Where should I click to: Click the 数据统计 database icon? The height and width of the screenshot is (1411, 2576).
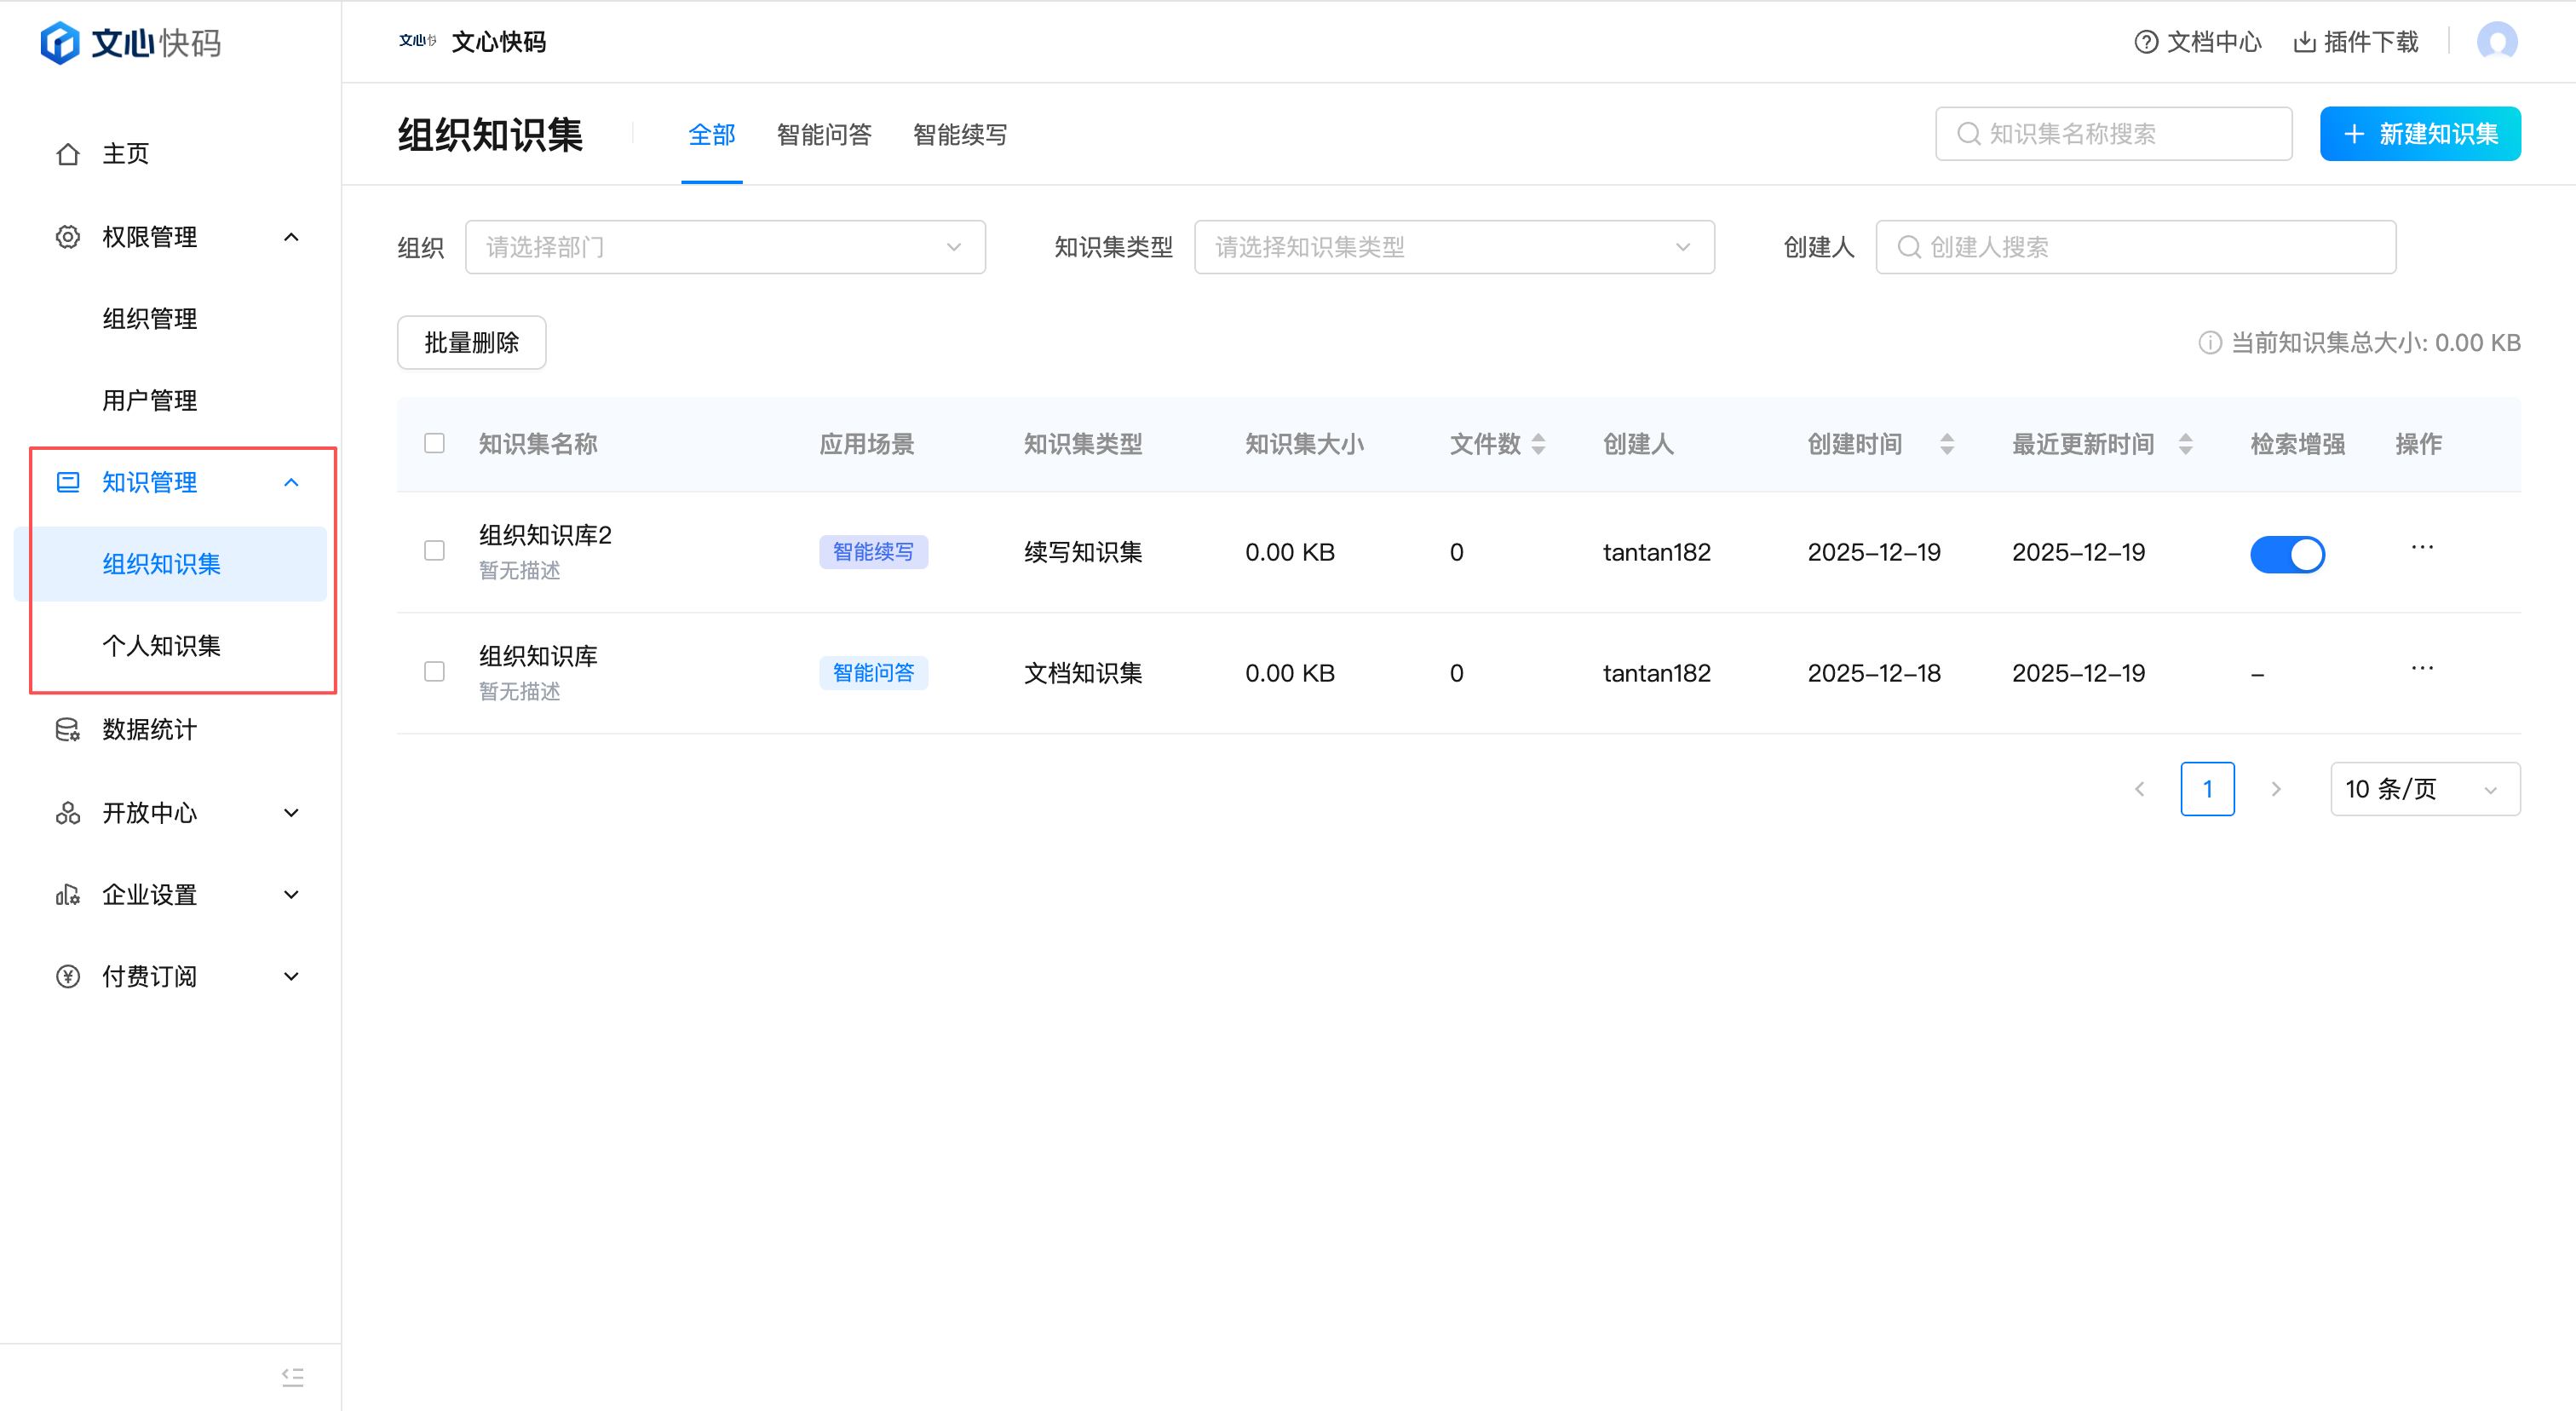click(68, 730)
